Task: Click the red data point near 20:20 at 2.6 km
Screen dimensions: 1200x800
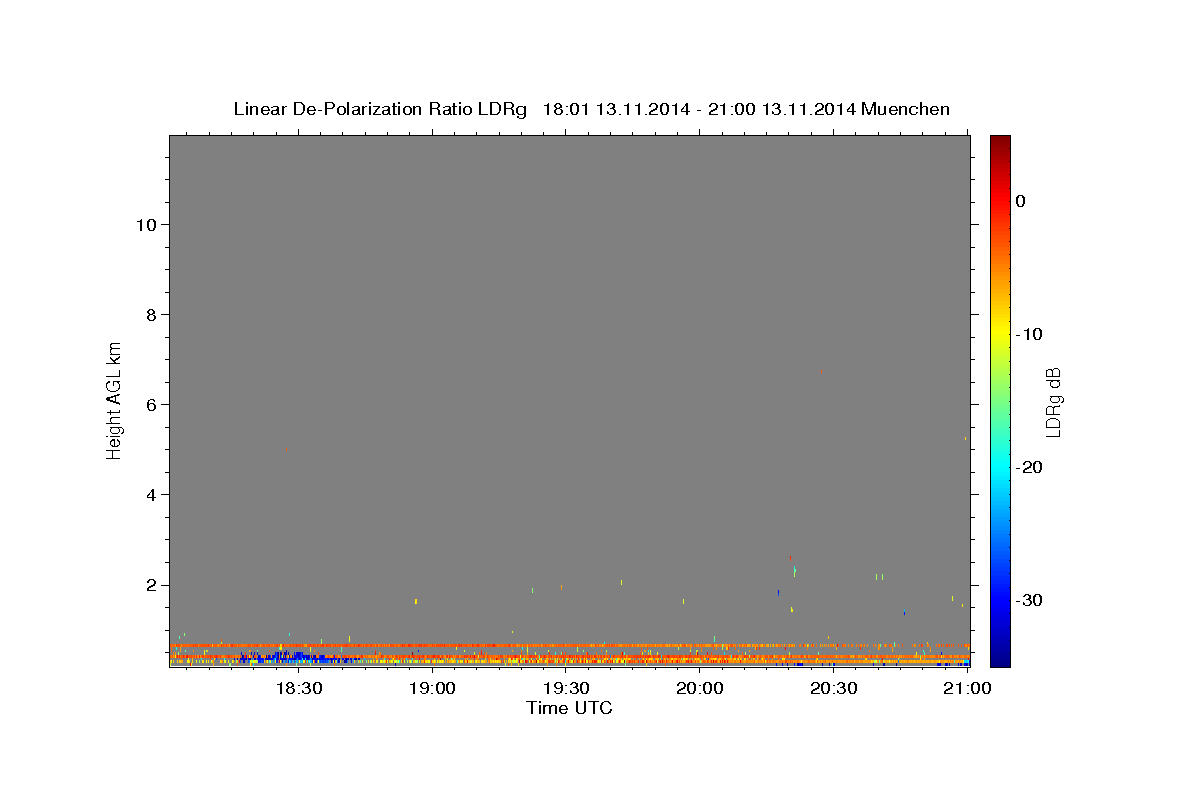Action: (790, 558)
